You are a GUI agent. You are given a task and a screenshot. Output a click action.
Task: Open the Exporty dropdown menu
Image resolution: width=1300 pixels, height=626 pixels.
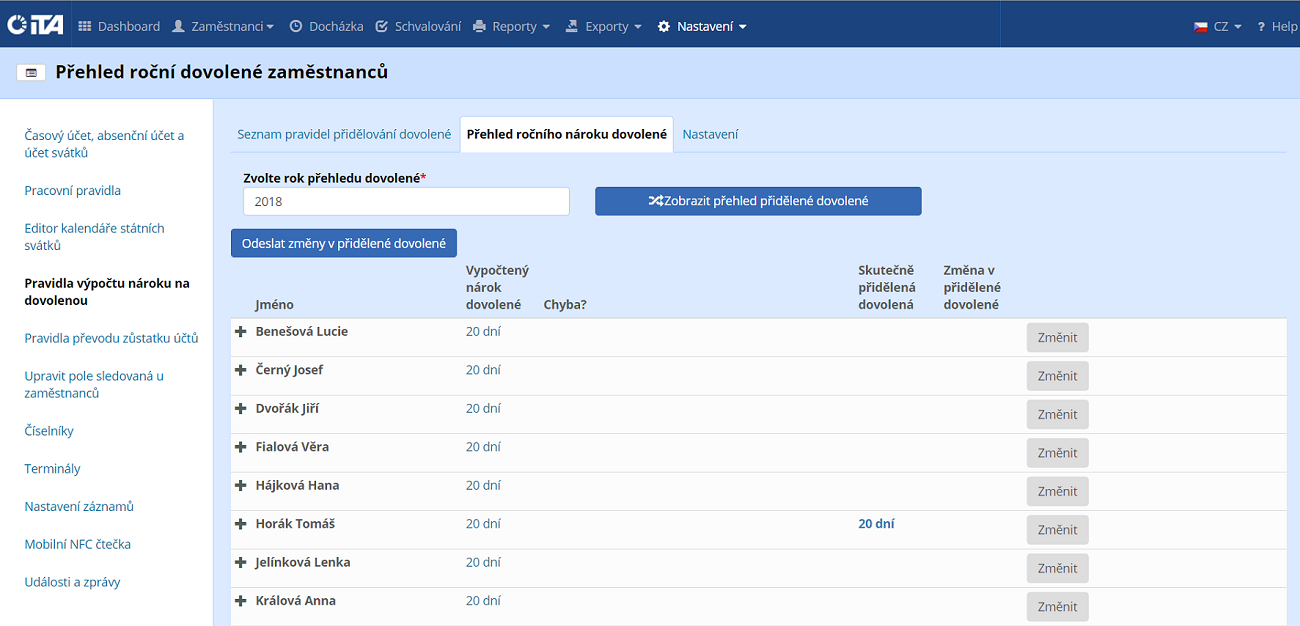604,27
